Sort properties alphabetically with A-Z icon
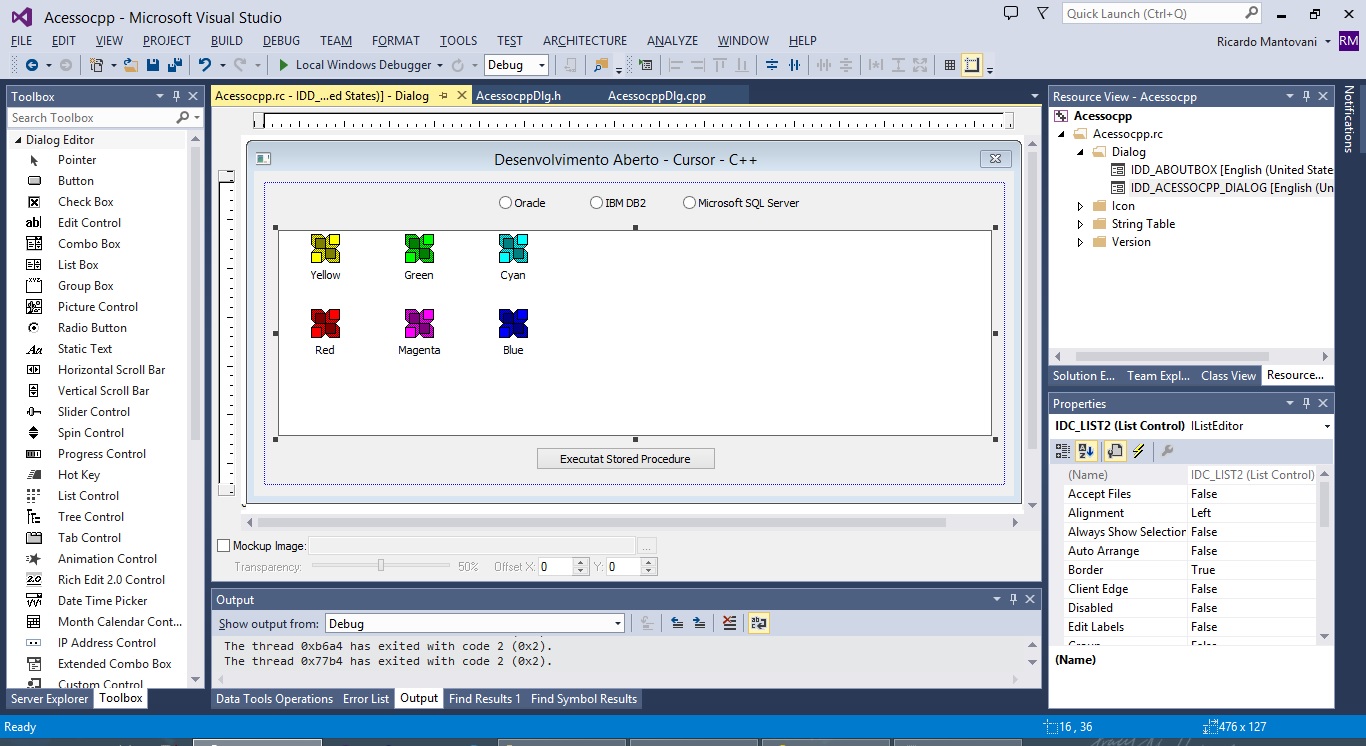 [x=1086, y=451]
